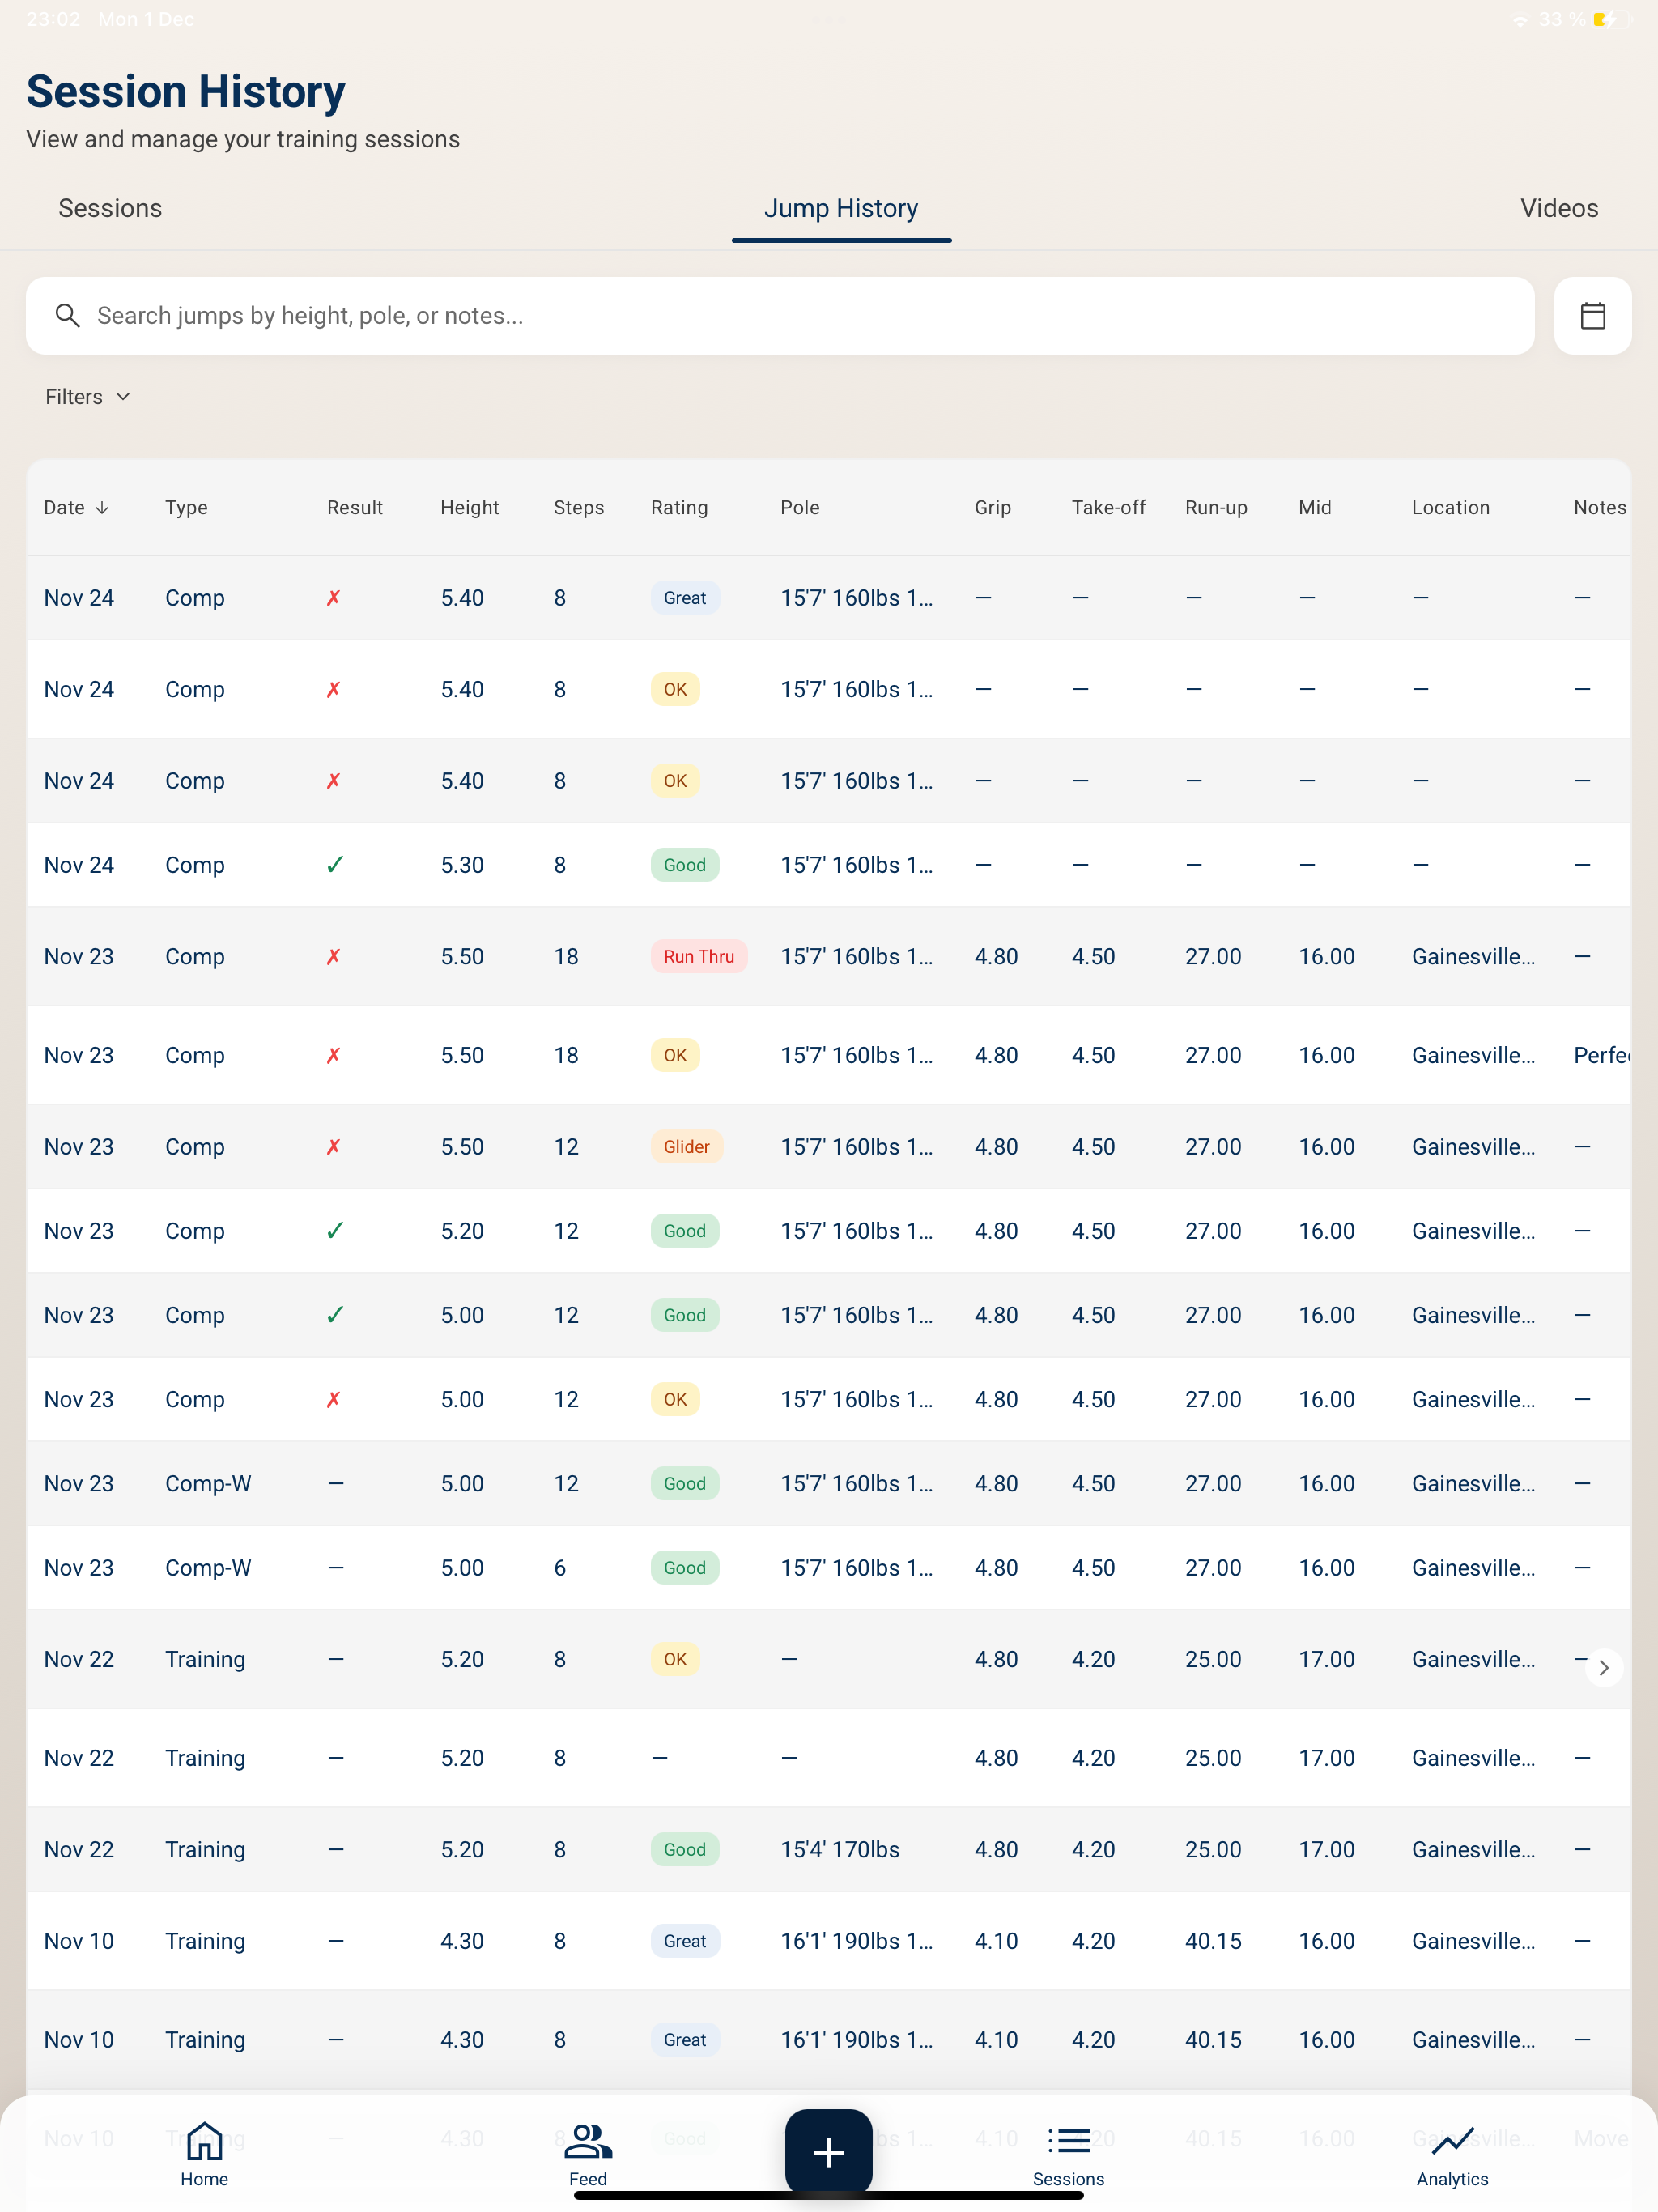Open Analytics from bottom navigation

point(1452,2155)
